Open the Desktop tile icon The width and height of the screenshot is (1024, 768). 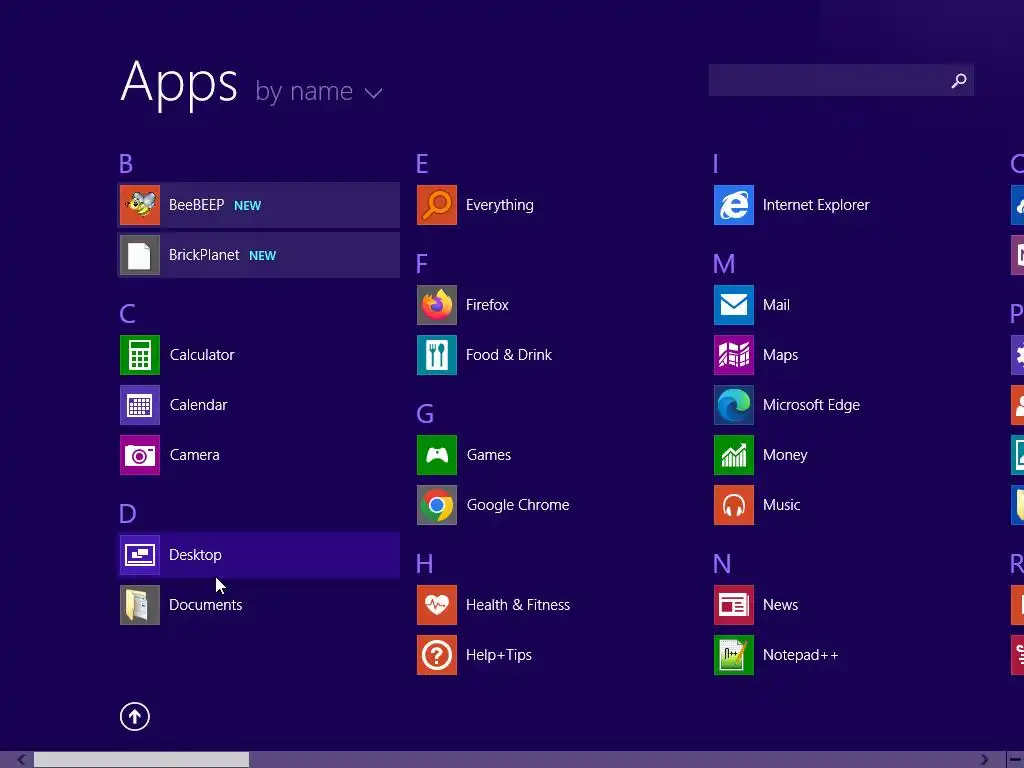[x=140, y=555]
